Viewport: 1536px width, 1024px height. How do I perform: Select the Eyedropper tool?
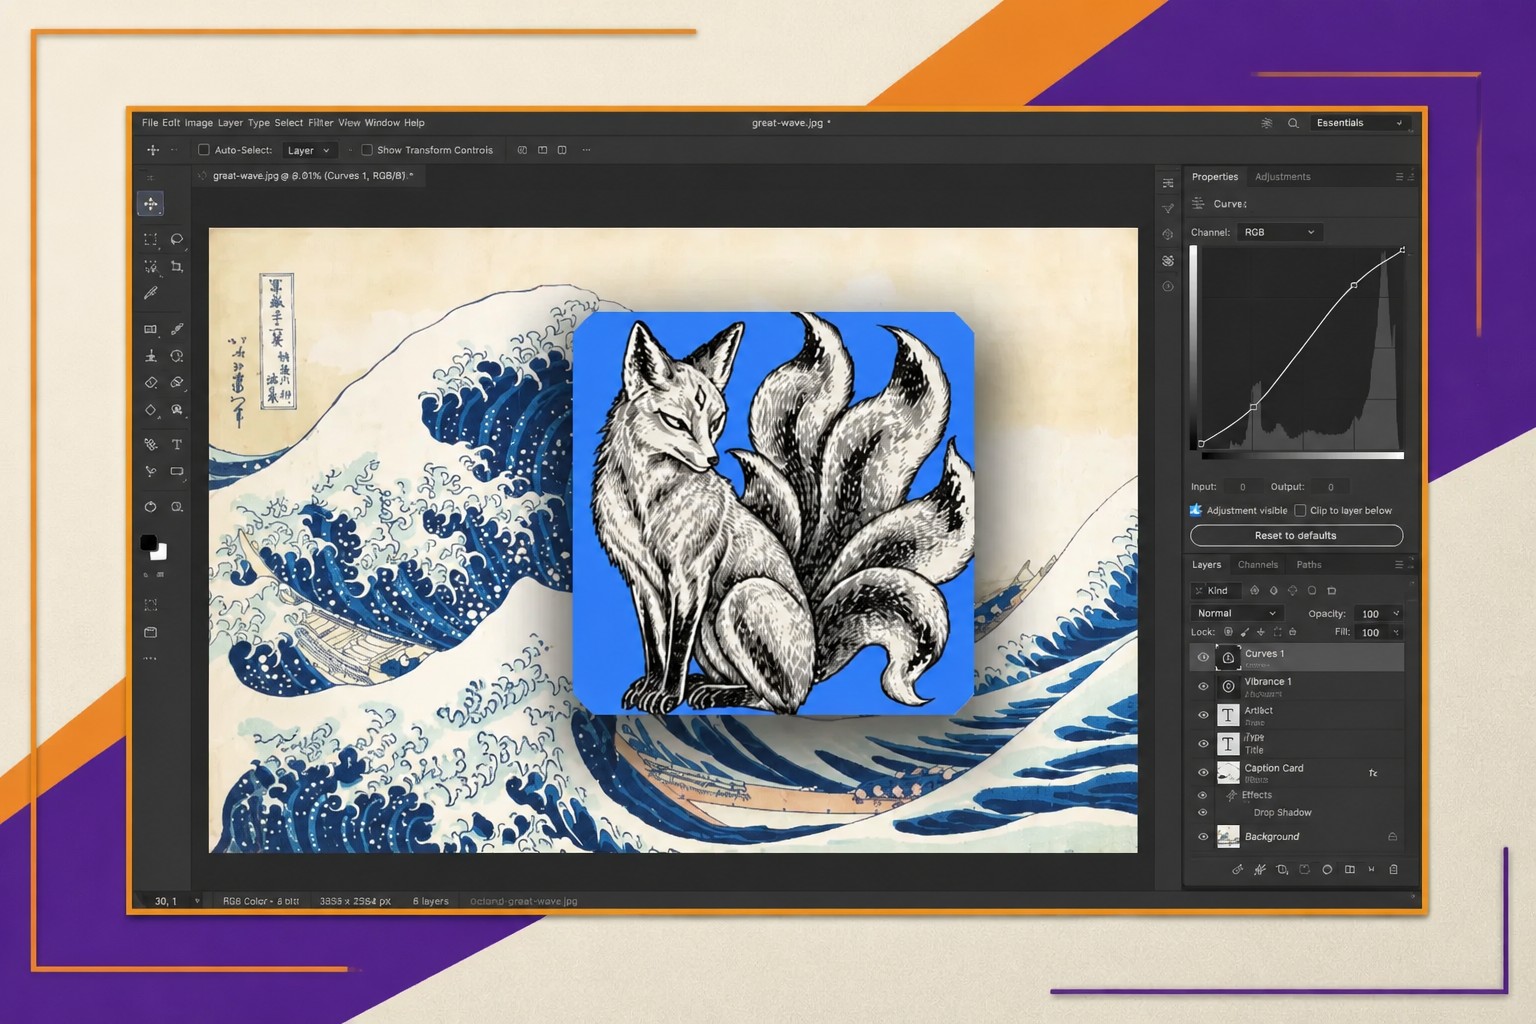click(150, 293)
